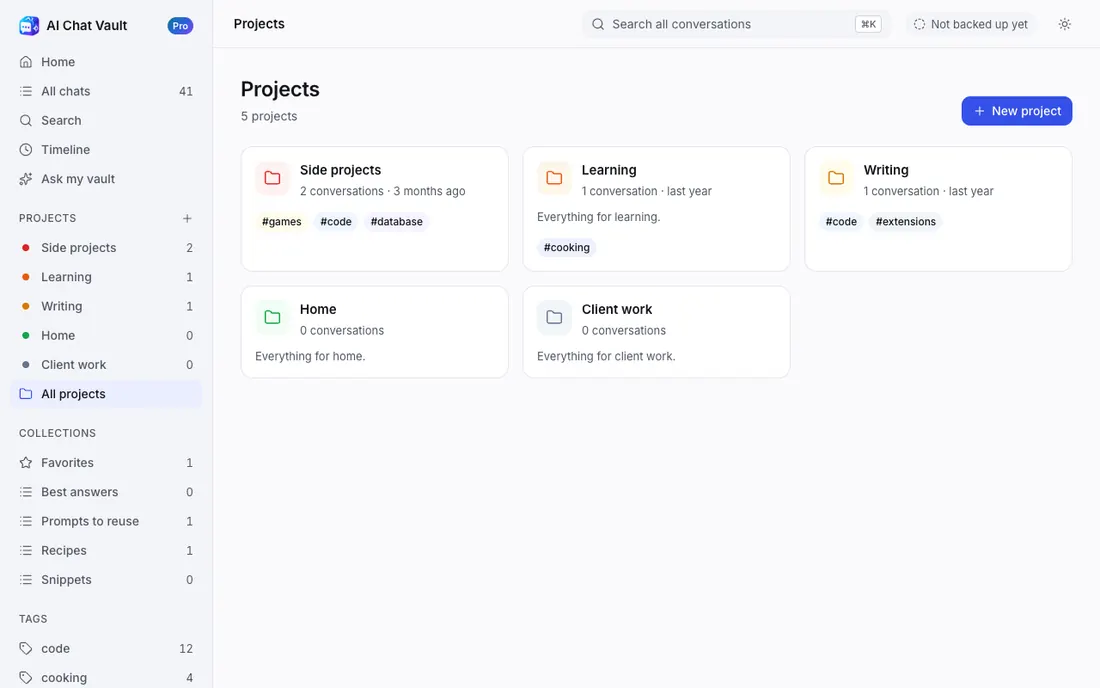Click the Not backed up yet status
The image size is (1100, 688).
tap(970, 24)
